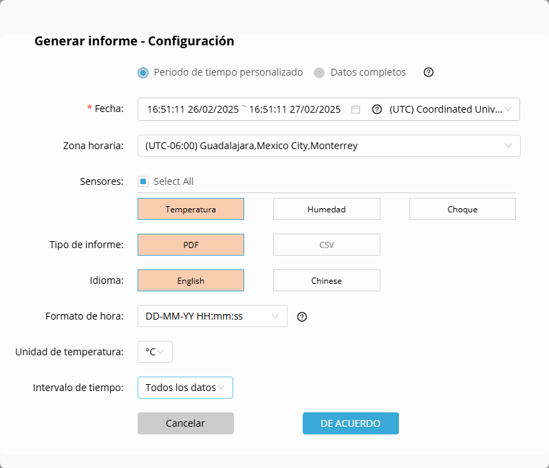Expand the Intervalo de tiempo dropdown
This screenshot has height=468, width=549.
pos(185,387)
